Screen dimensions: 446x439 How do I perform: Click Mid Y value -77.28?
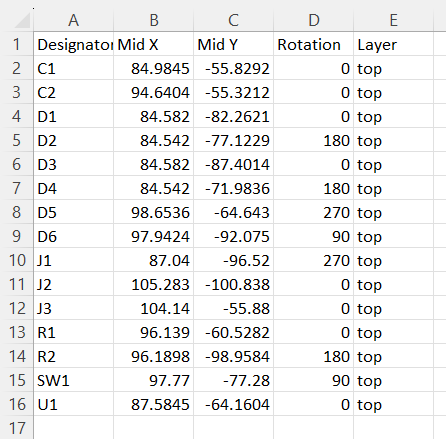(234, 380)
